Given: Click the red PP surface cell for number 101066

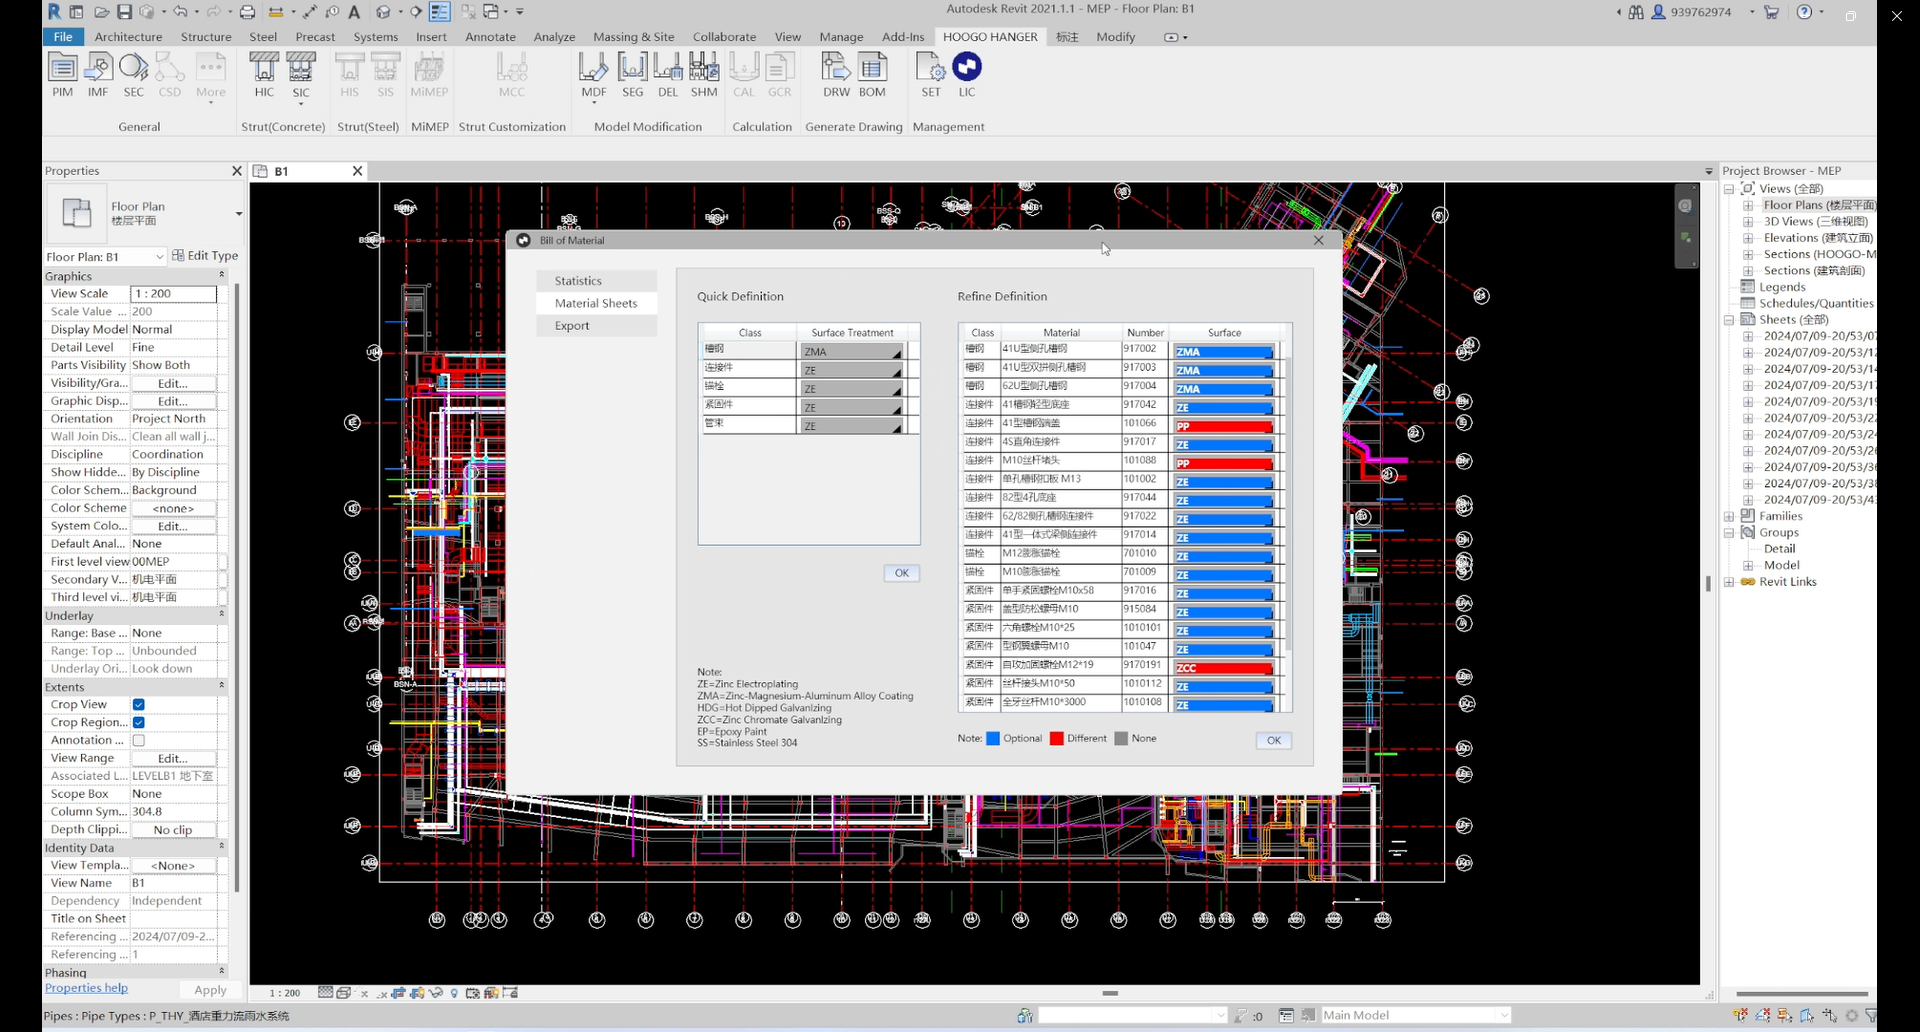Looking at the screenshot, I should (1223, 426).
